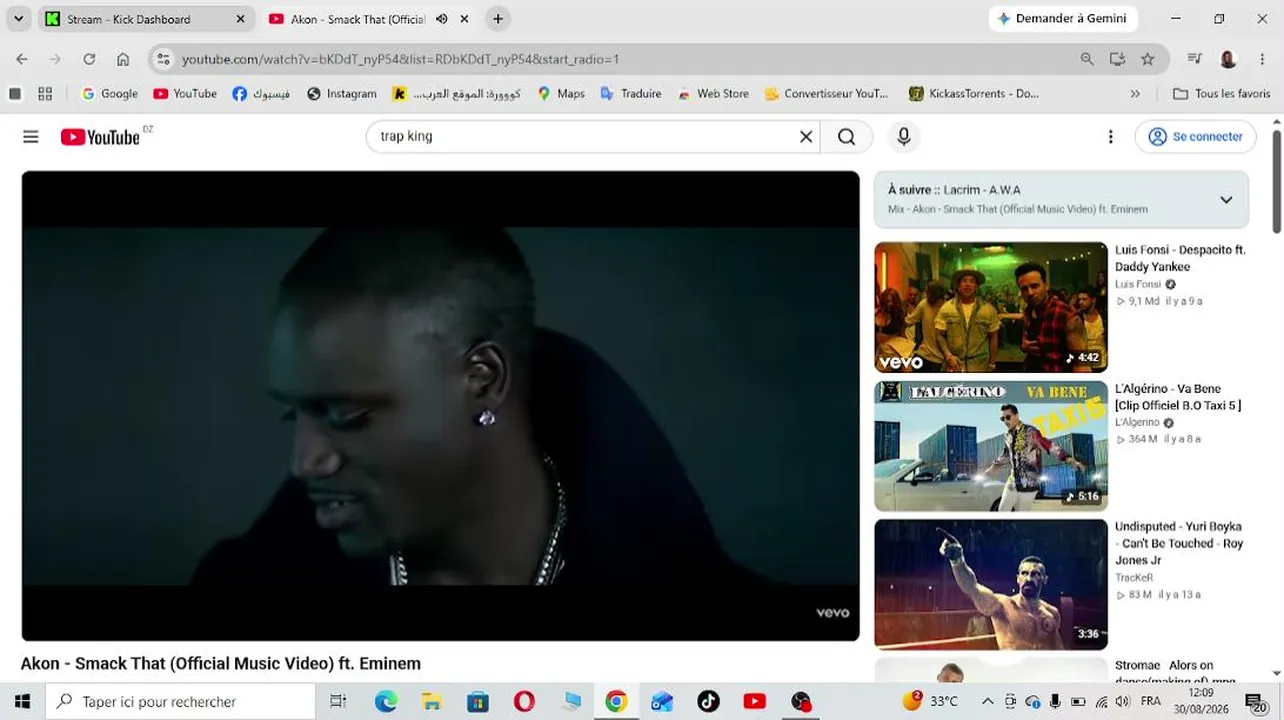Viewport: 1284px width, 720px height.
Task: Open the 'Convertisseur YouT...' bookmark
Action: [826, 94]
